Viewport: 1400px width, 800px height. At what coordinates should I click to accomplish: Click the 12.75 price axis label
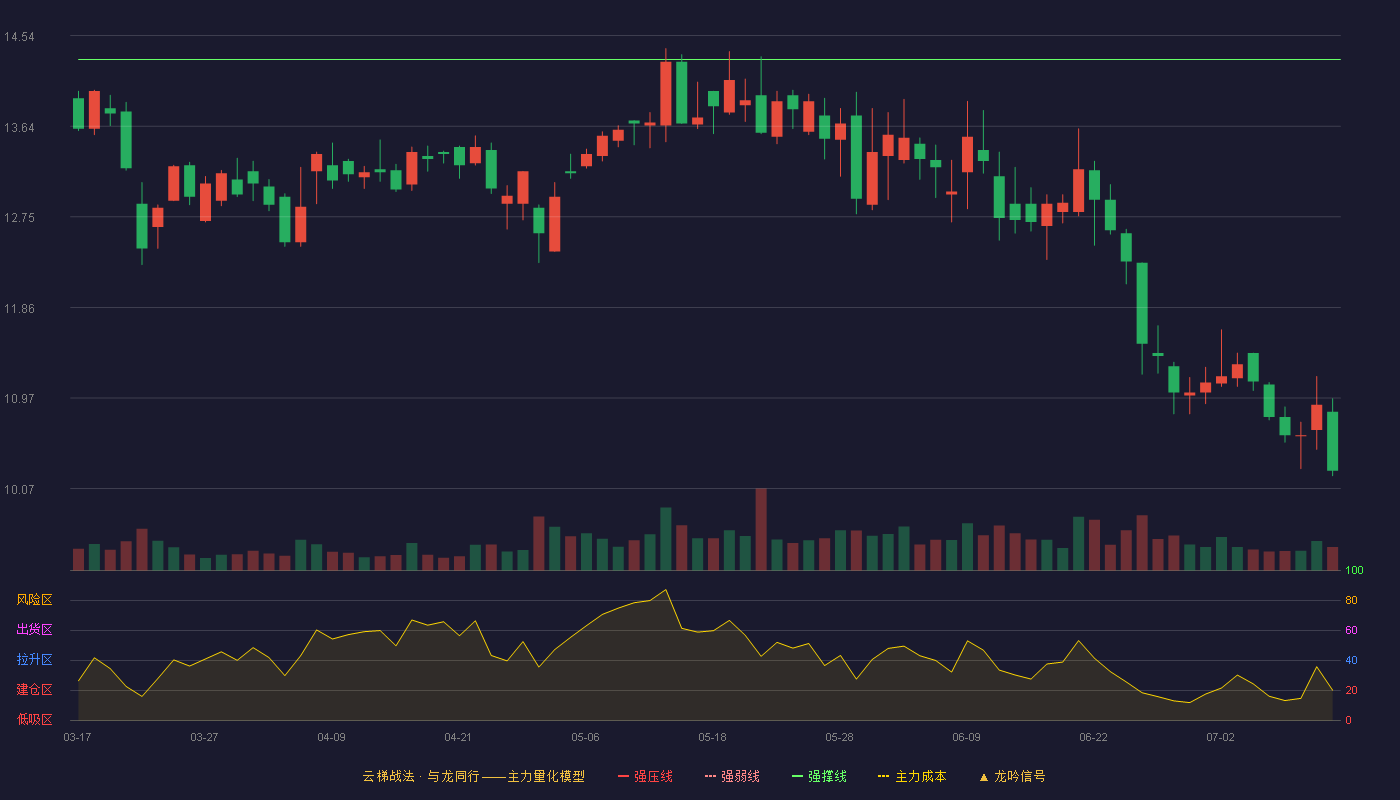[x=19, y=218]
